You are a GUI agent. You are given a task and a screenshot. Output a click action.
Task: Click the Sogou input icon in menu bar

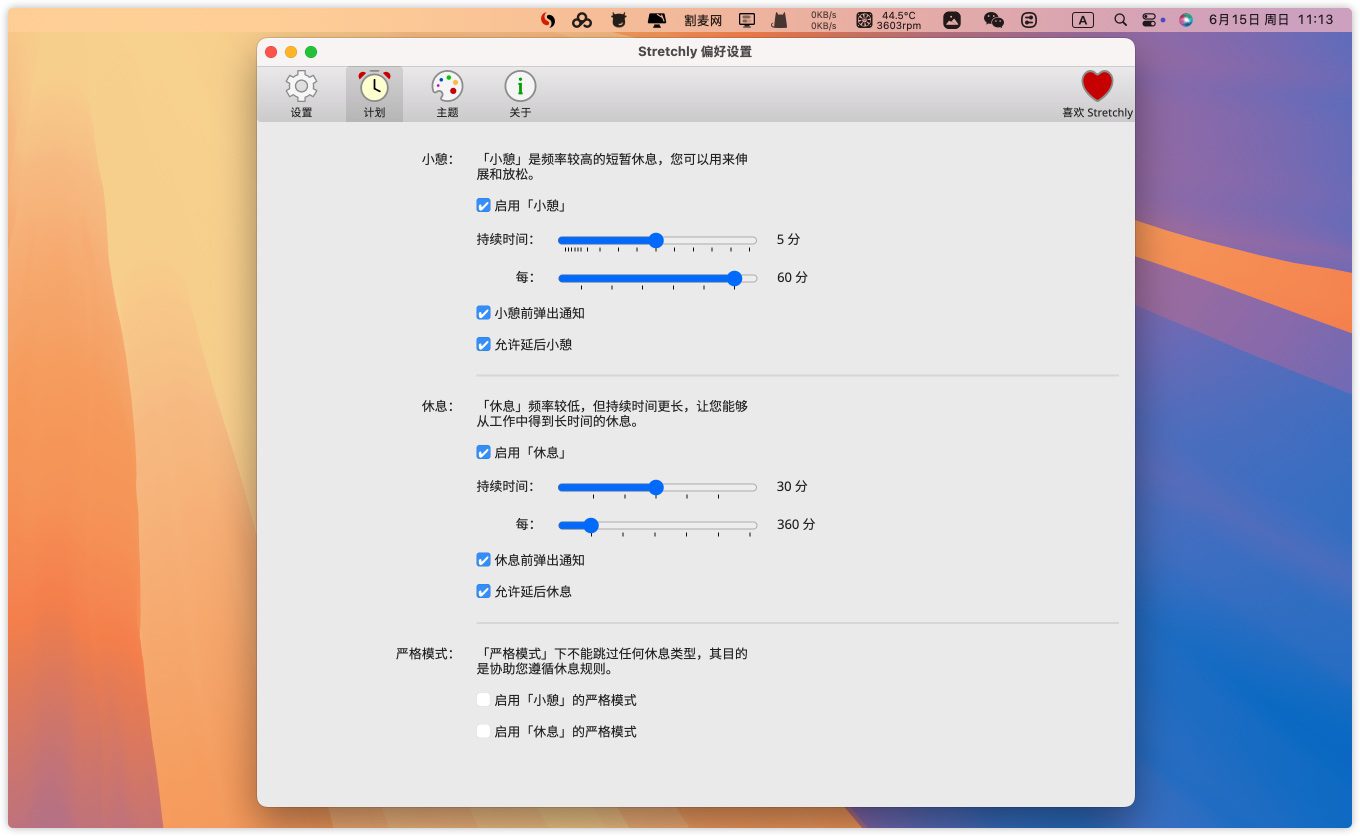coord(547,20)
